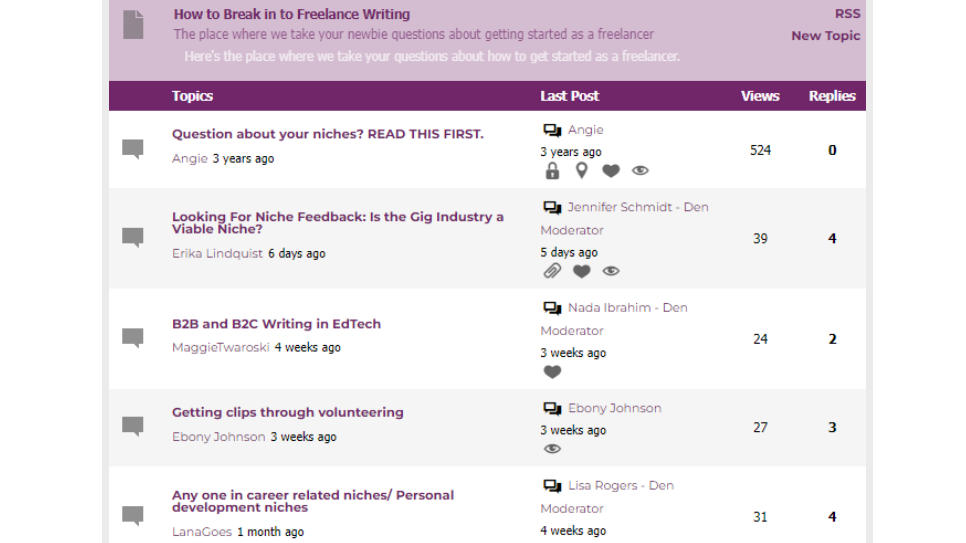The height and width of the screenshot is (543, 966).
Task: Open Erika Lindquist's author profile
Action: pos(217,254)
